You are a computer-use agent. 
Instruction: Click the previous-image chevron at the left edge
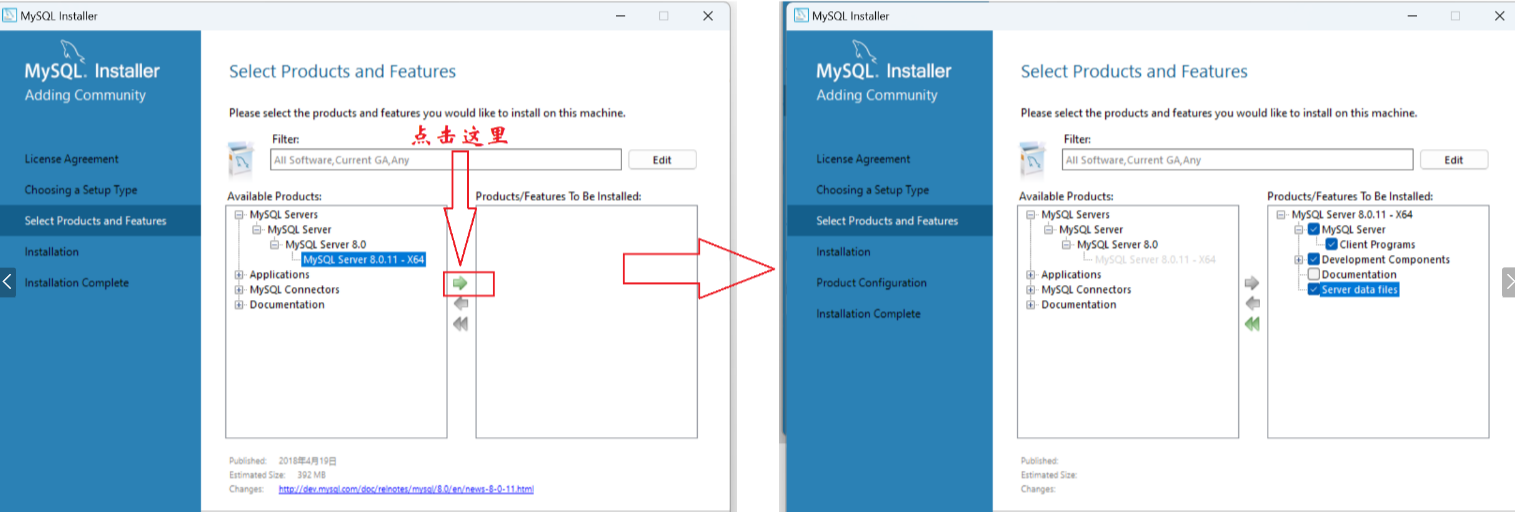tap(8, 282)
